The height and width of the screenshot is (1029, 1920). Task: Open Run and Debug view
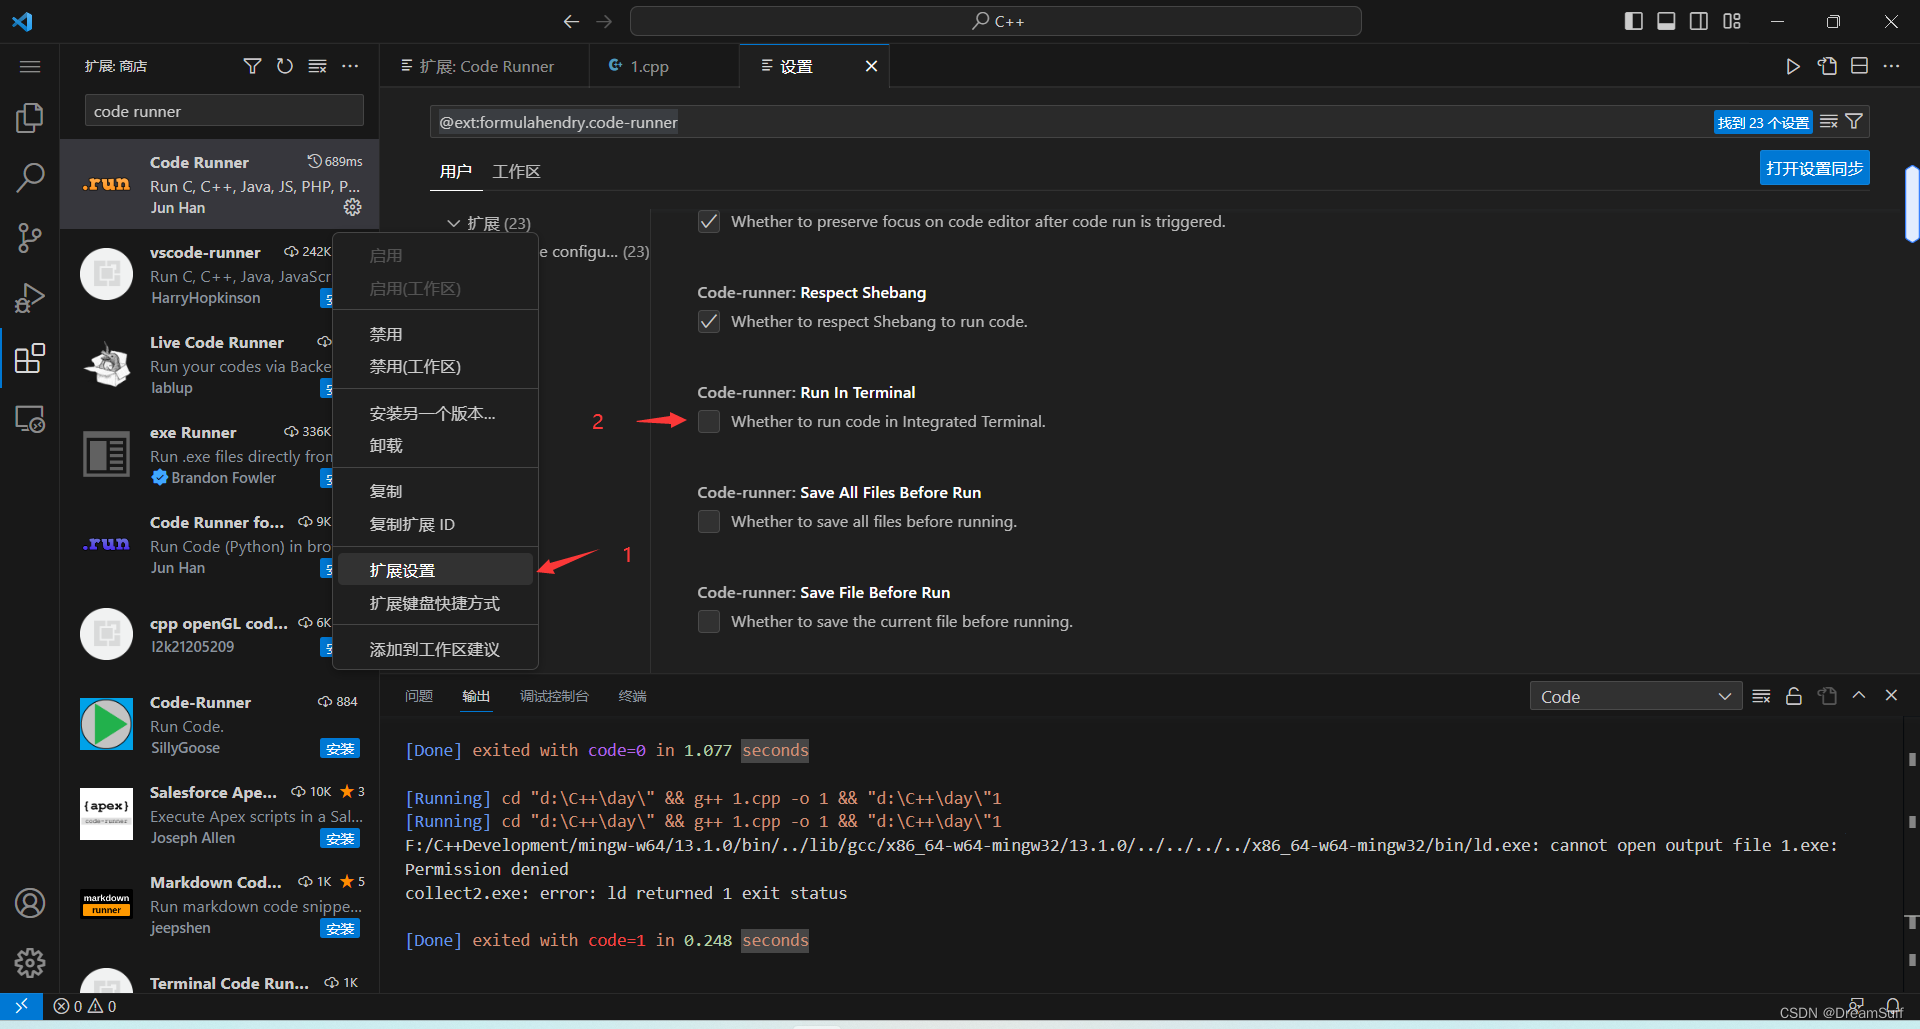click(30, 298)
